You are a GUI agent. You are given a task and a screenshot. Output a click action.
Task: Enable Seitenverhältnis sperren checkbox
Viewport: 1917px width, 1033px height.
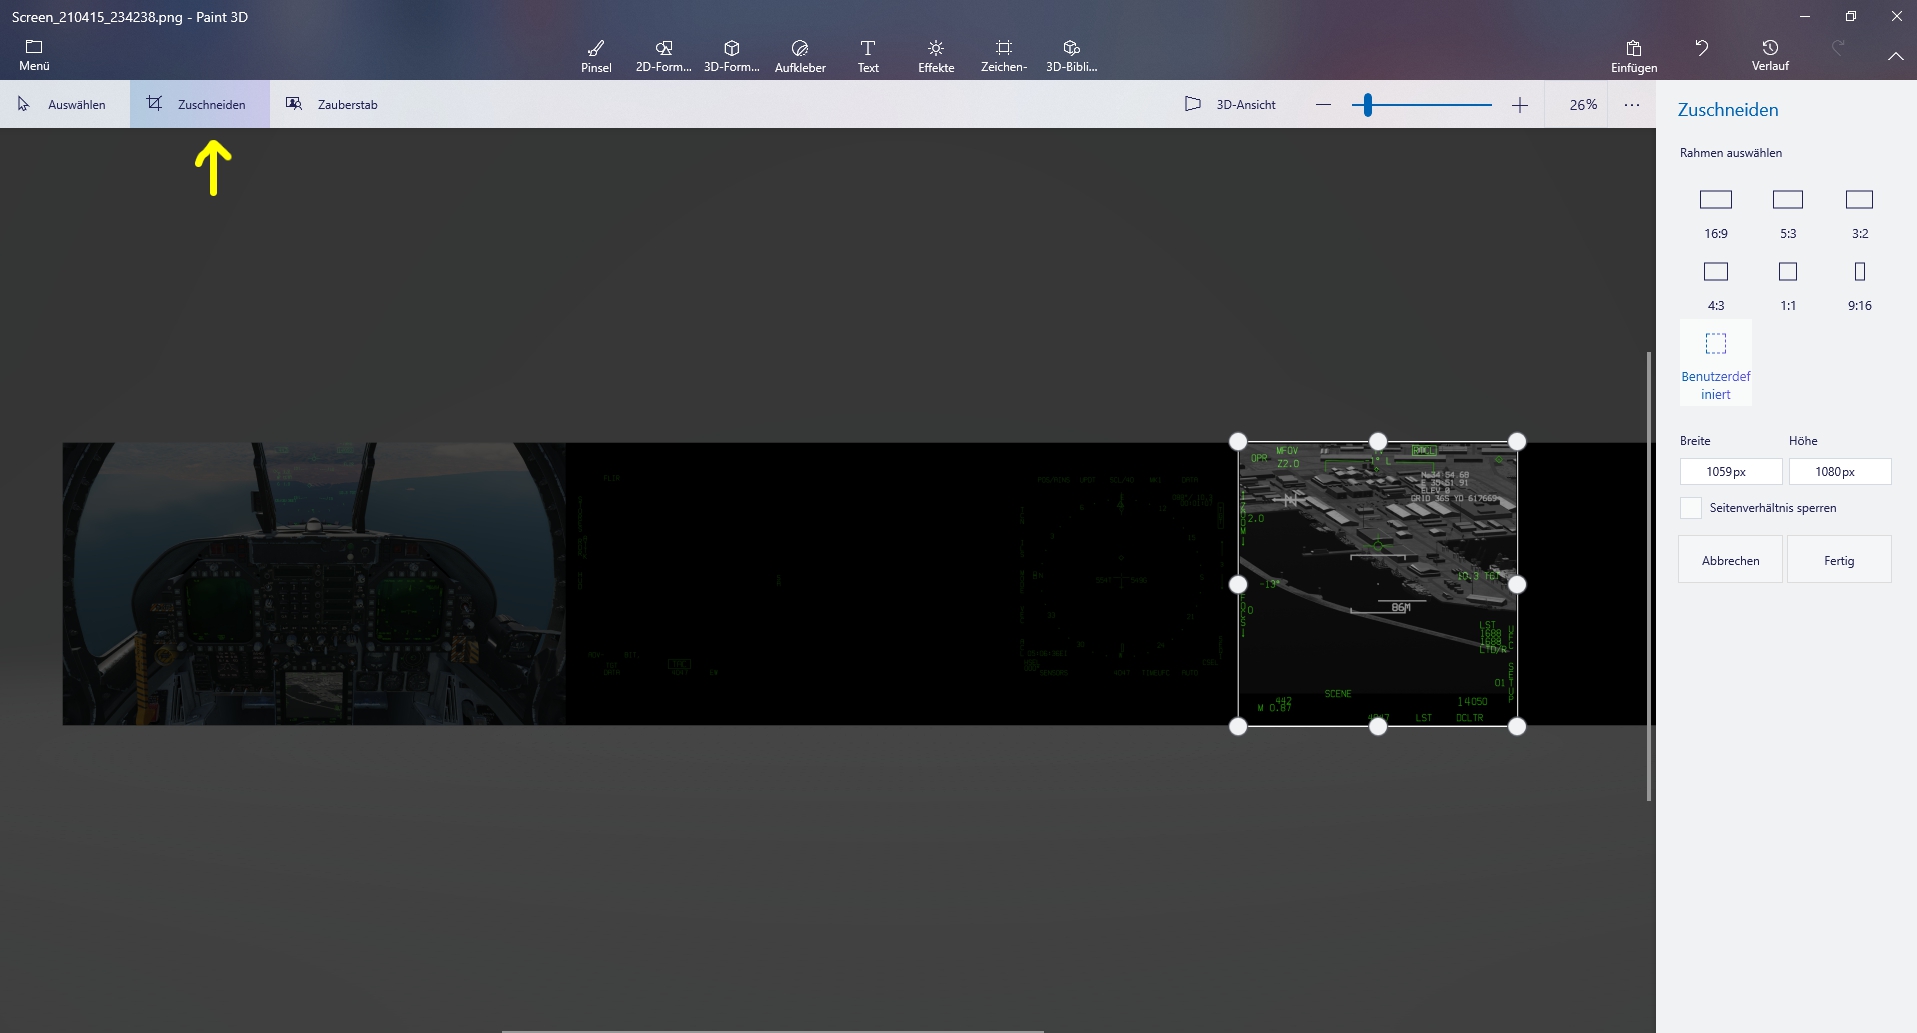1691,508
